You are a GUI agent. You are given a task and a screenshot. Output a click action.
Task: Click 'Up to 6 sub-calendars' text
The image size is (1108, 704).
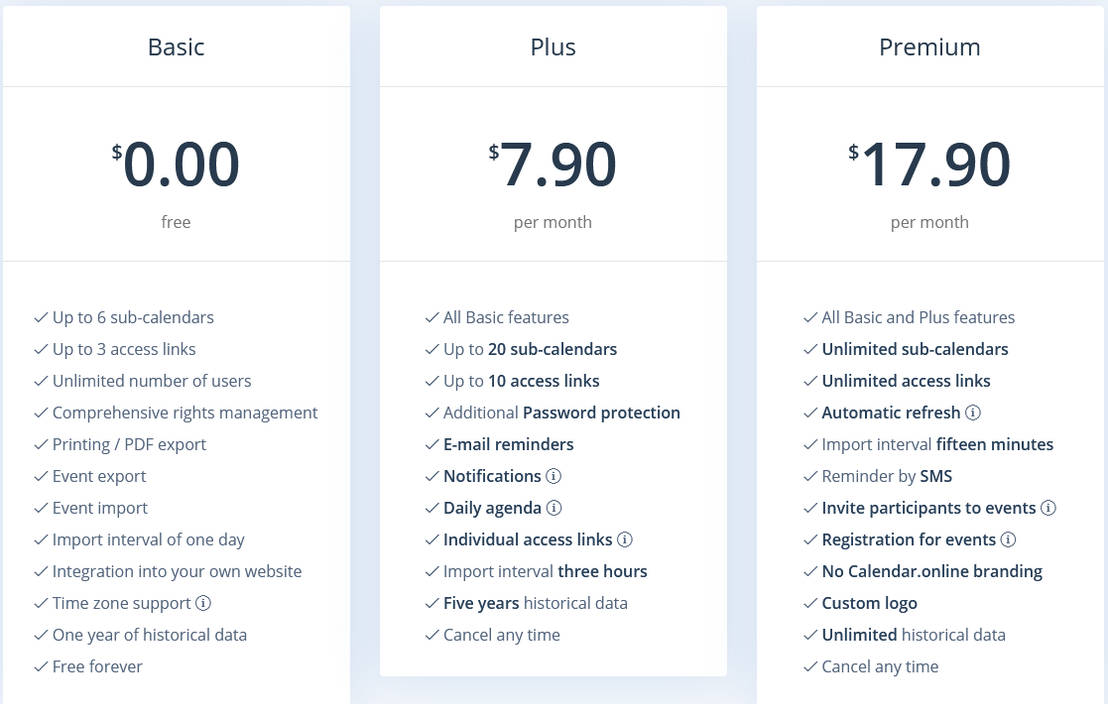(x=133, y=317)
